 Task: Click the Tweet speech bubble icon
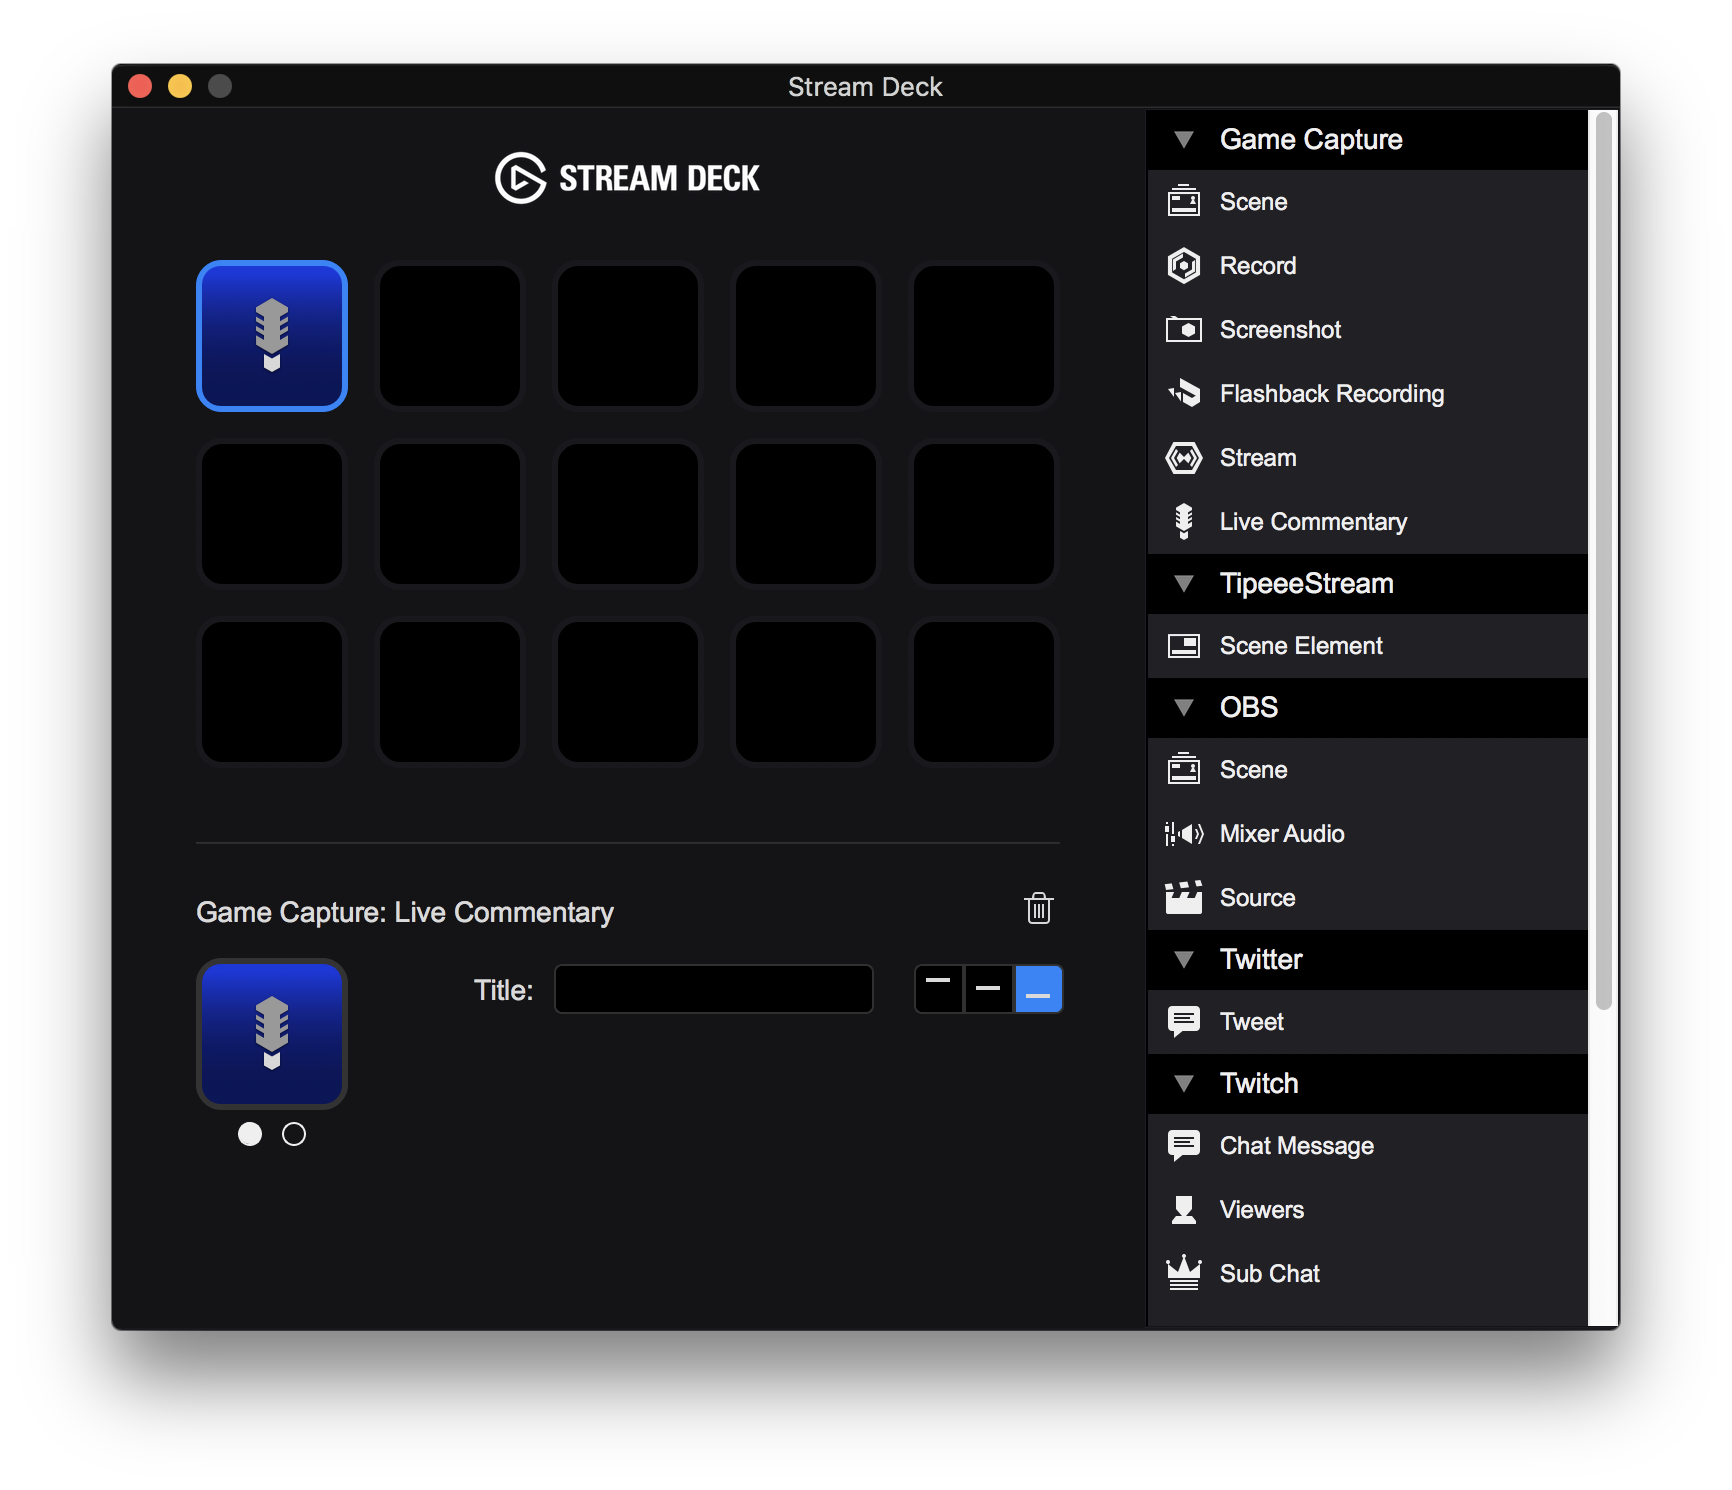click(1184, 1022)
